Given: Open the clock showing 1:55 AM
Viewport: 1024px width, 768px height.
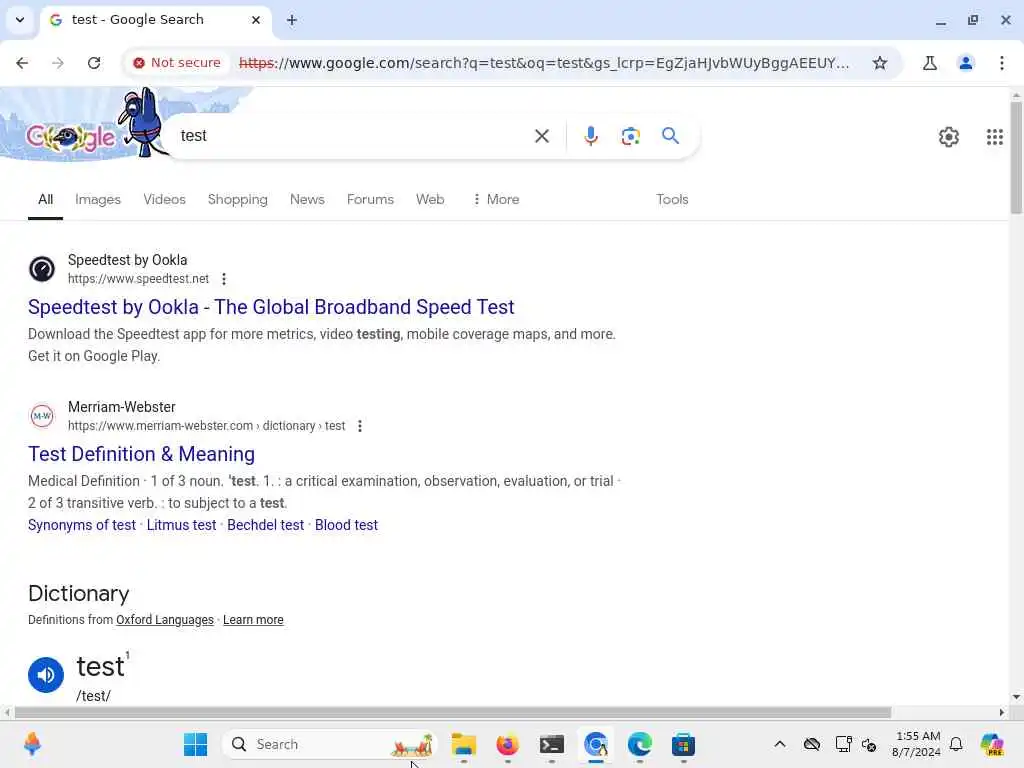Looking at the screenshot, I should pos(917,744).
